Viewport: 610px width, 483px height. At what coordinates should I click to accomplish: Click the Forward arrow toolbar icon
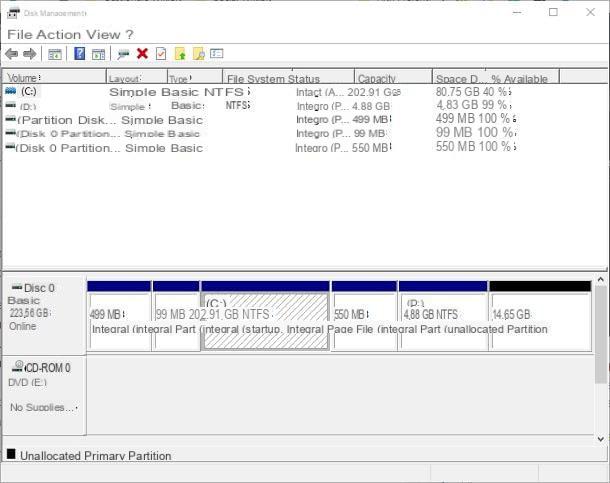click(x=30, y=54)
